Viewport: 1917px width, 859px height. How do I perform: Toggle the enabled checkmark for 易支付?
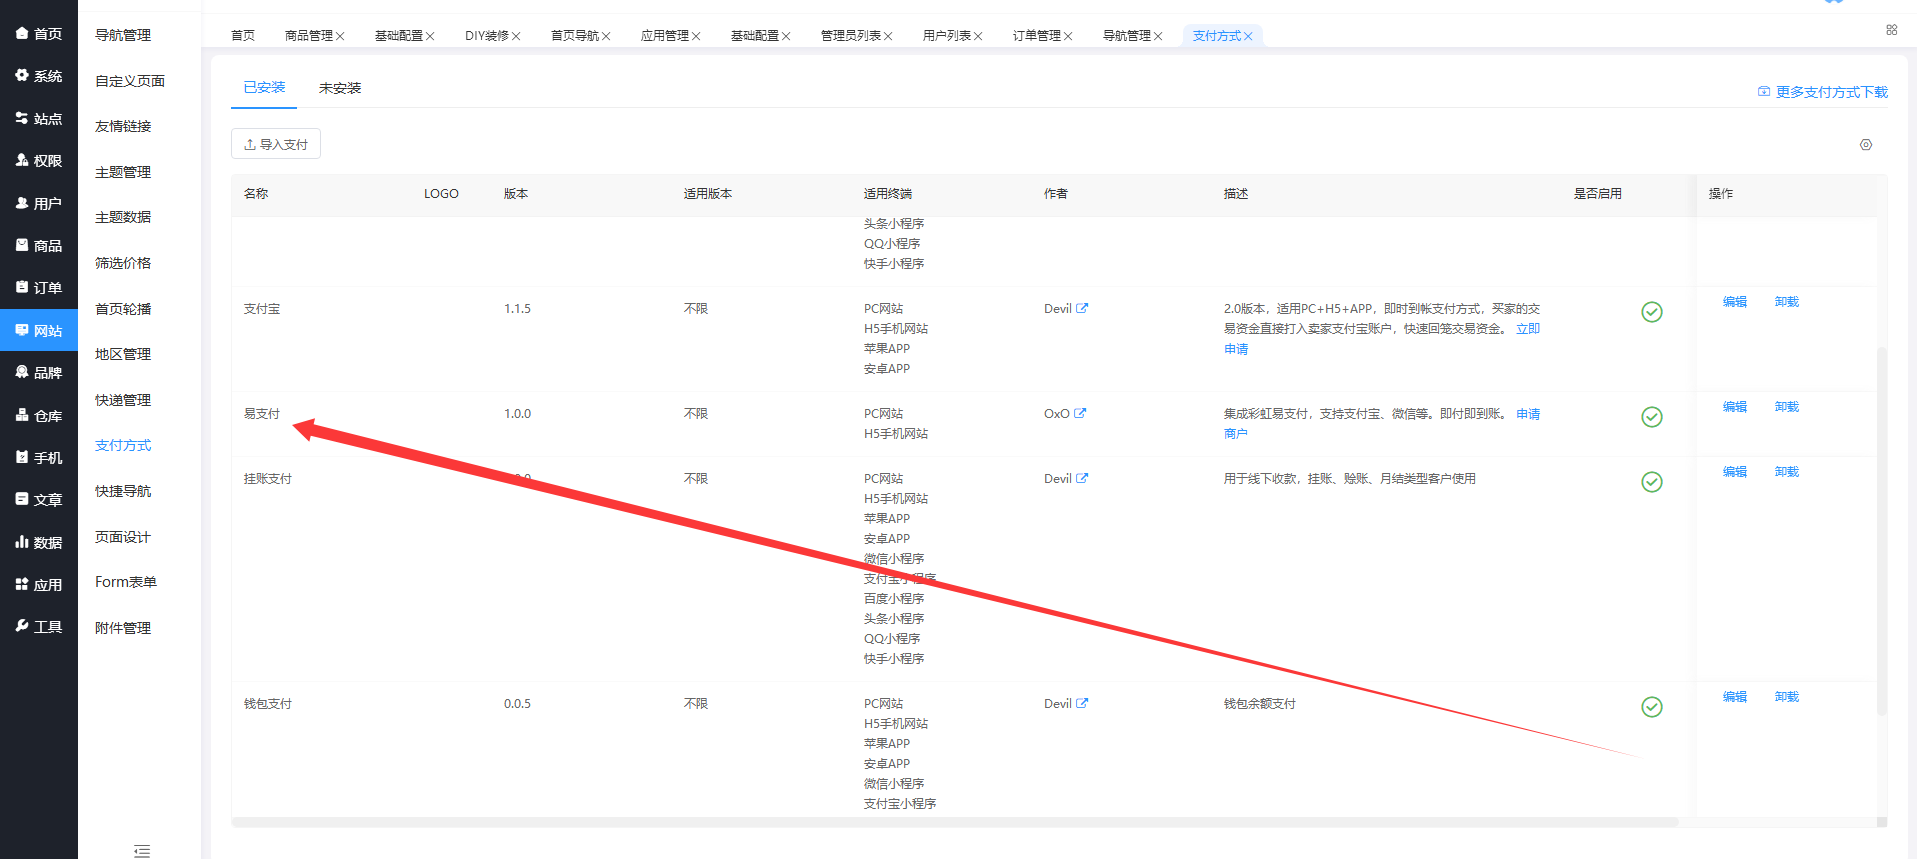click(1652, 417)
